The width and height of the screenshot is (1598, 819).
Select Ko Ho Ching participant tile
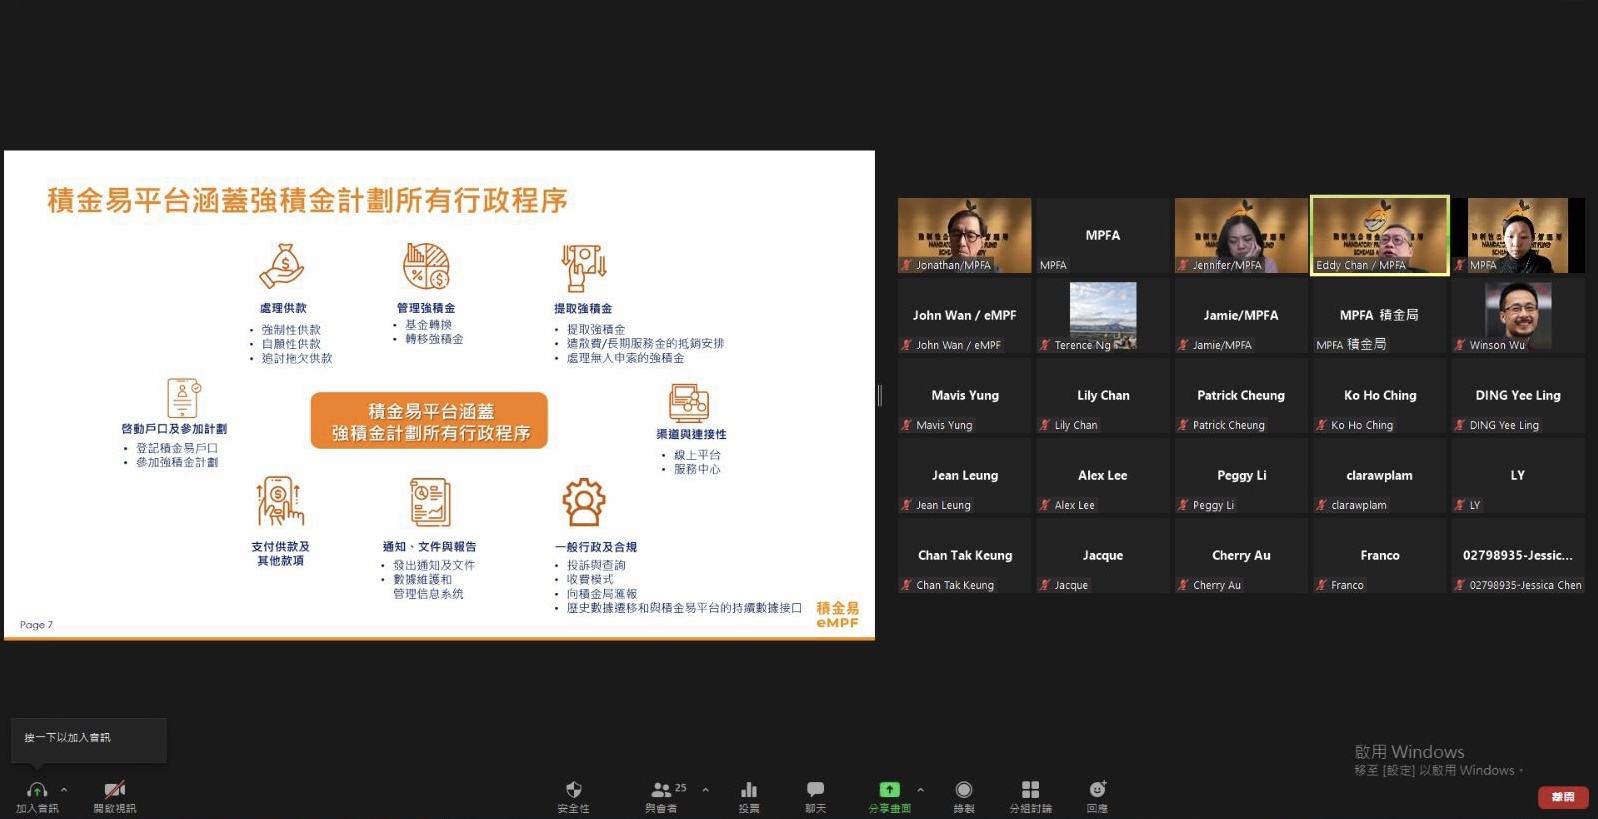tap(1380, 395)
